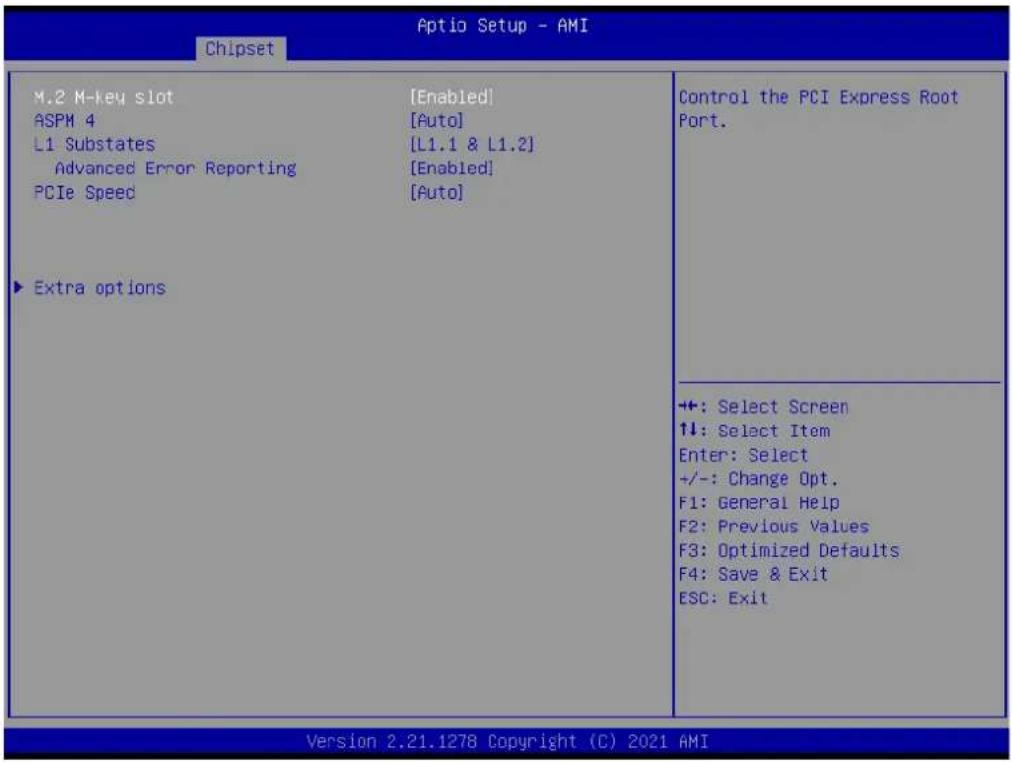Expand the Extra options submenu arrow
This screenshot has height=762, width=1012.
coord(19,287)
